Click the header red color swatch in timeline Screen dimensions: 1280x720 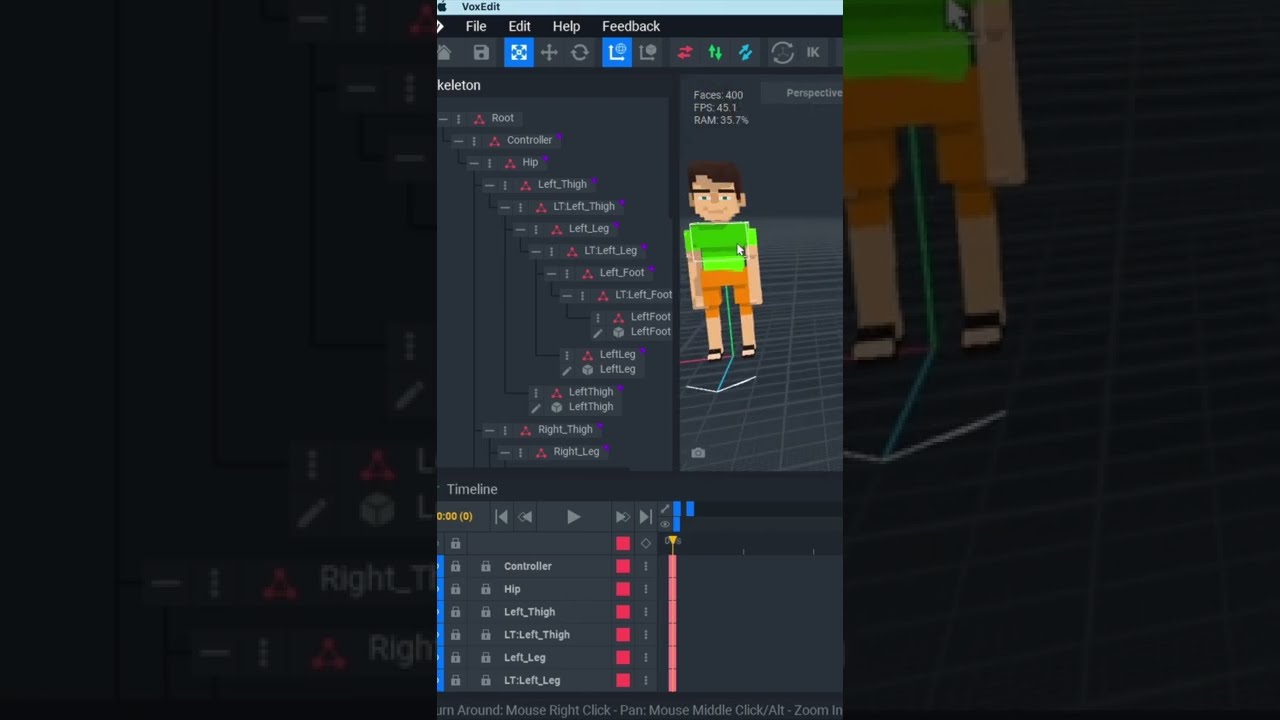pyautogui.click(x=623, y=543)
